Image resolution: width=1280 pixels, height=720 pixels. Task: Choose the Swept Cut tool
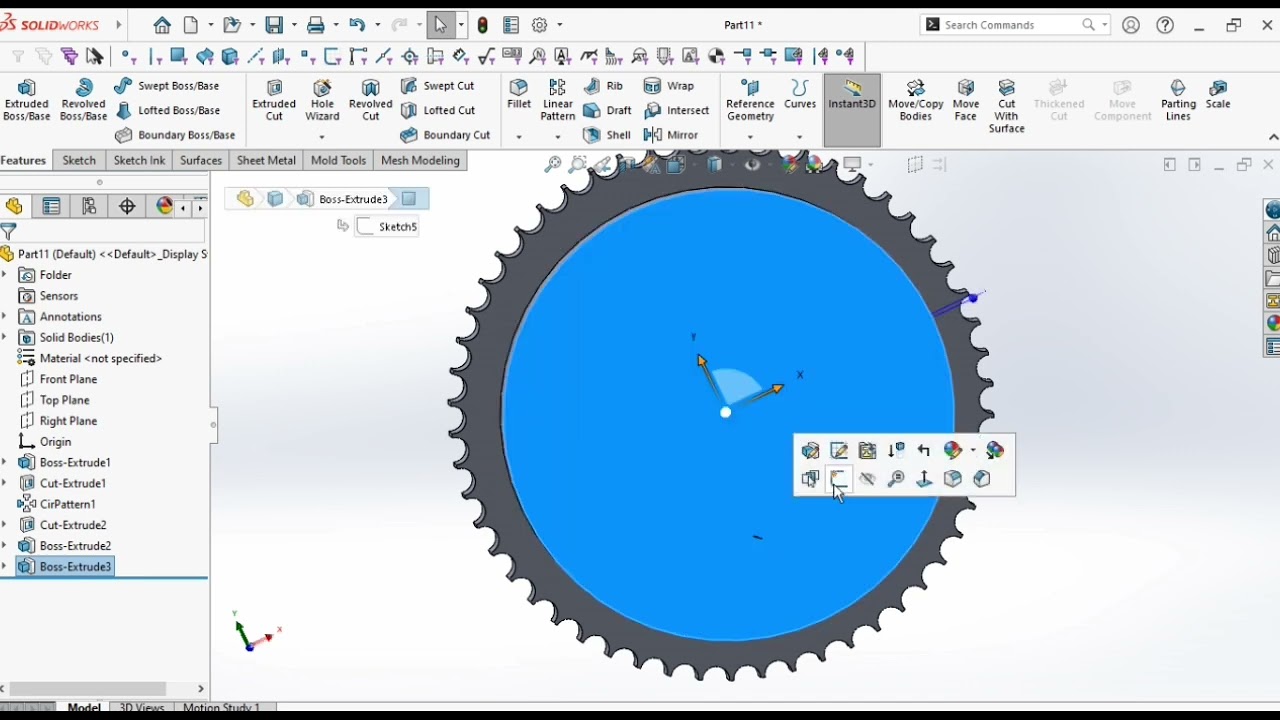[438, 86]
